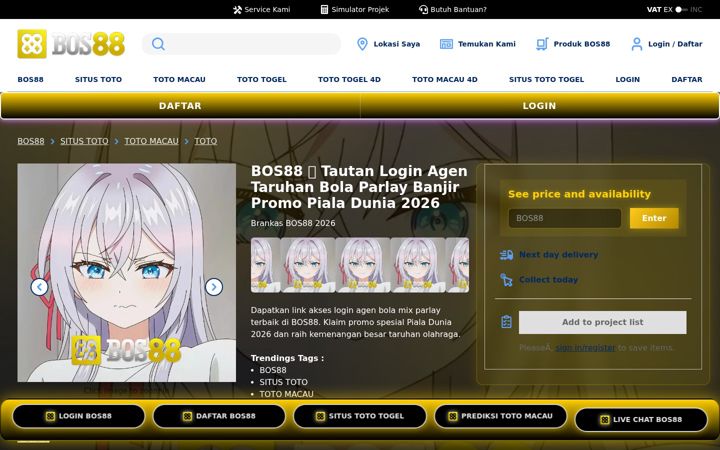Show previous image with left arrow
The width and height of the screenshot is (720, 450).
(x=39, y=287)
